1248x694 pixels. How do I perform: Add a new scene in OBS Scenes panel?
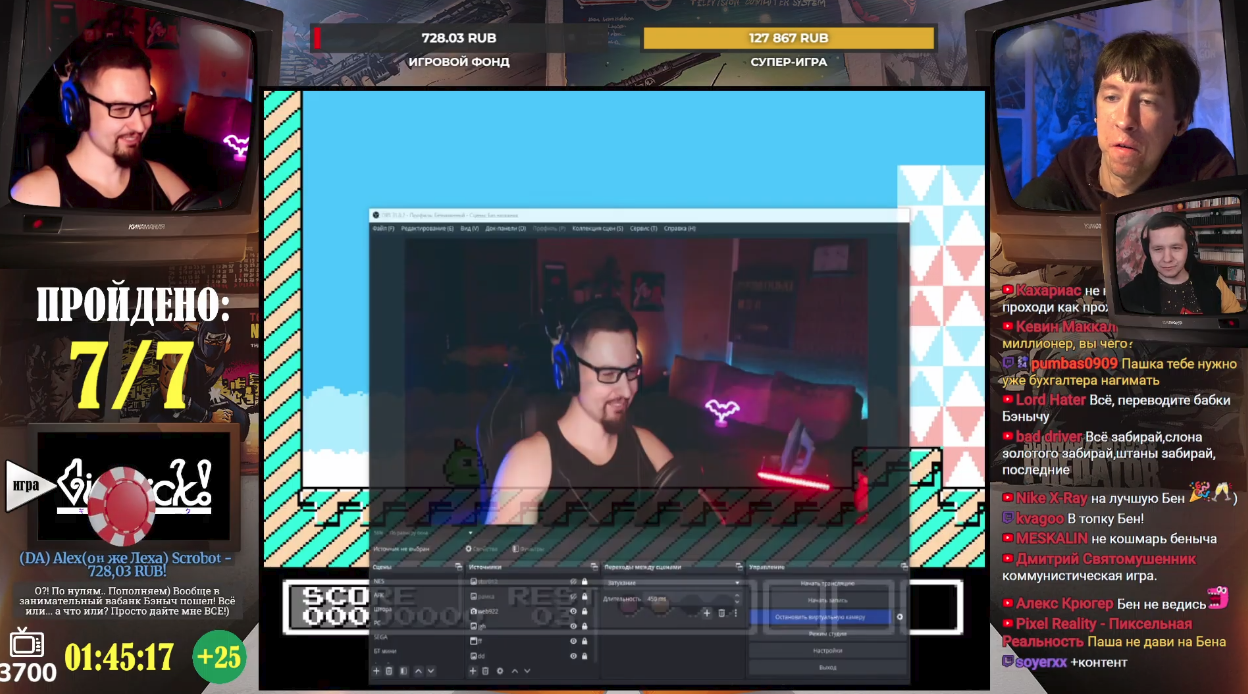377,671
